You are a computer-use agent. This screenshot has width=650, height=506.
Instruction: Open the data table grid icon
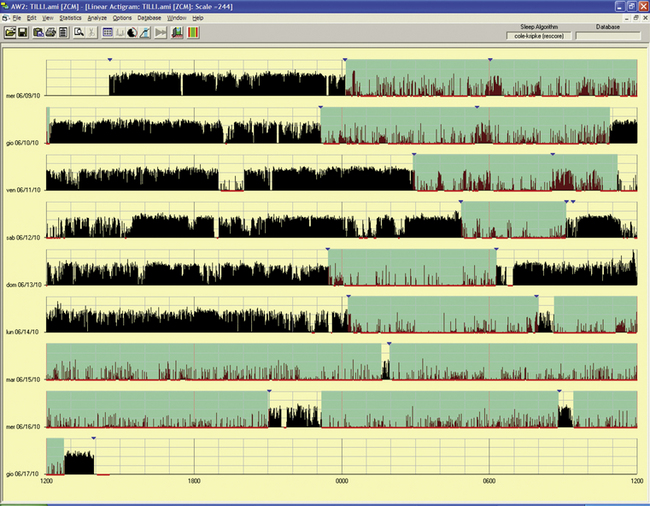click(x=107, y=32)
